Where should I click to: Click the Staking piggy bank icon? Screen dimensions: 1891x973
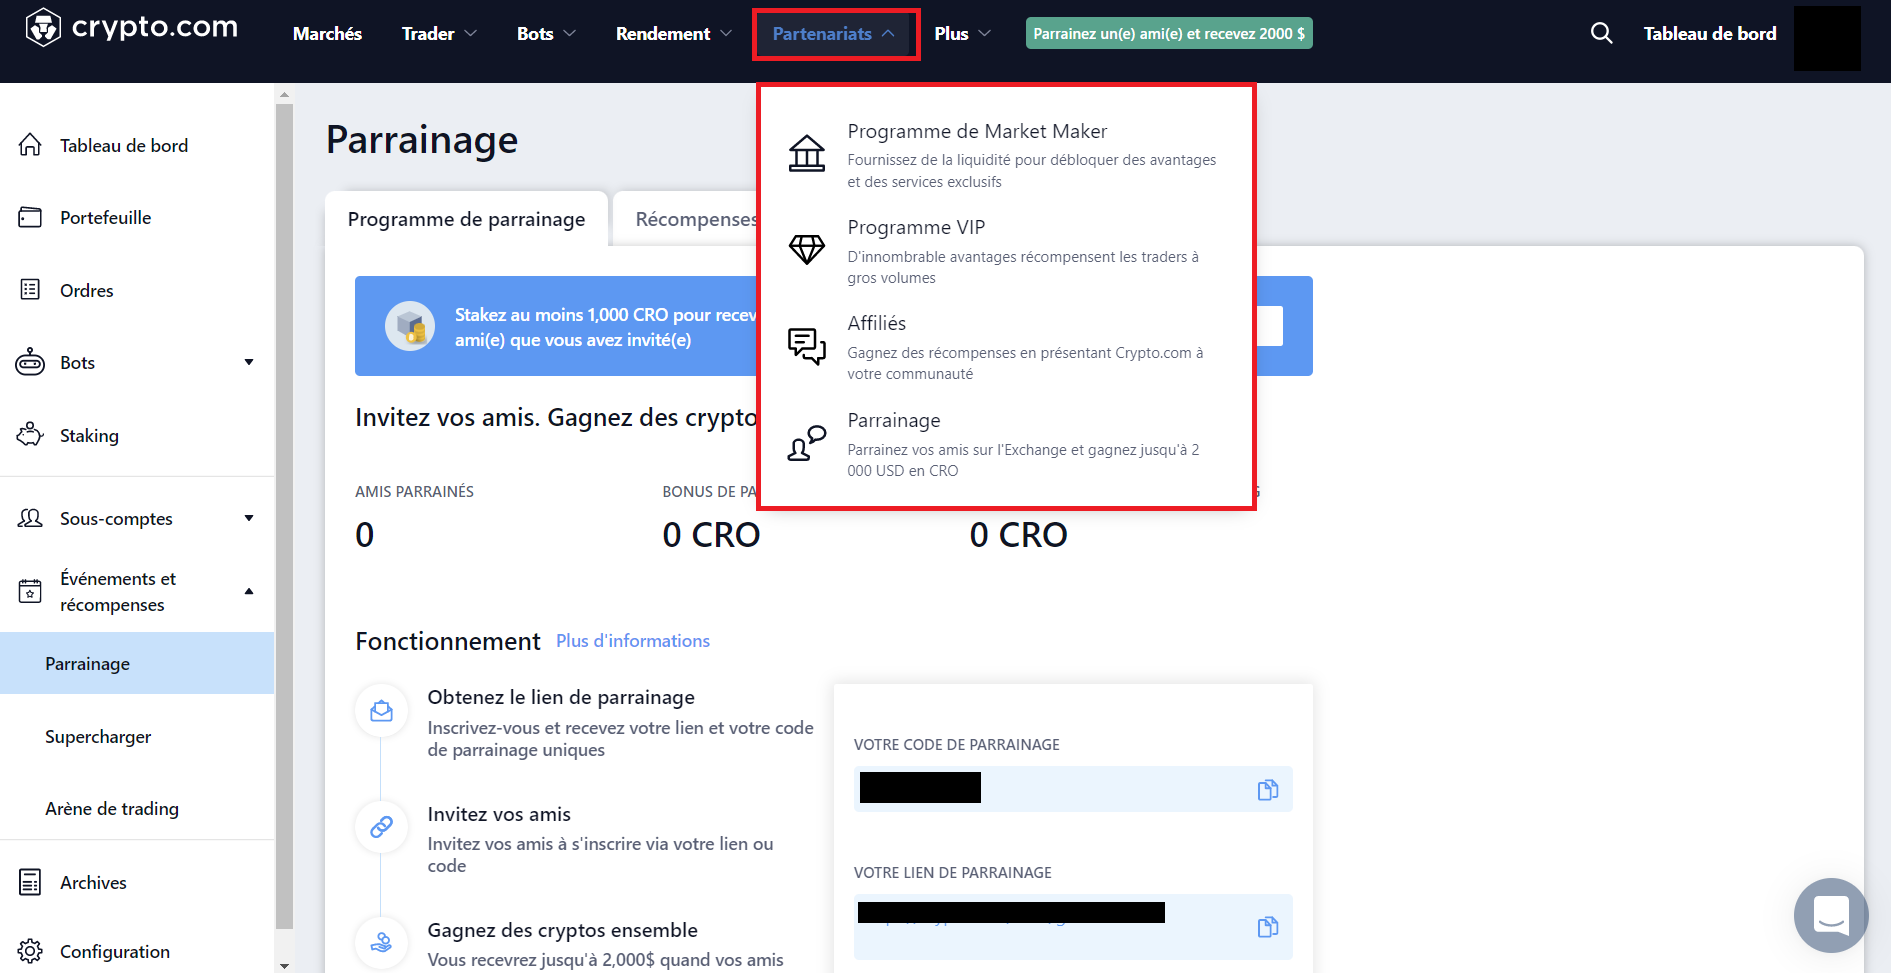click(30, 434)
